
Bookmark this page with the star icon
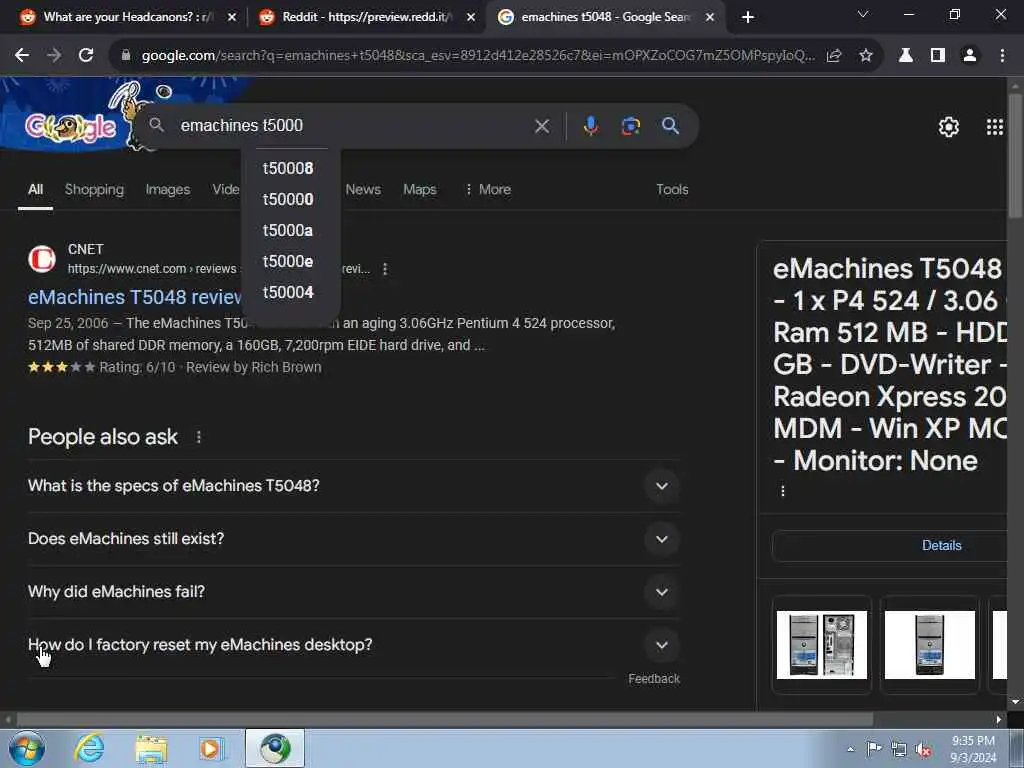pos(866,56)
